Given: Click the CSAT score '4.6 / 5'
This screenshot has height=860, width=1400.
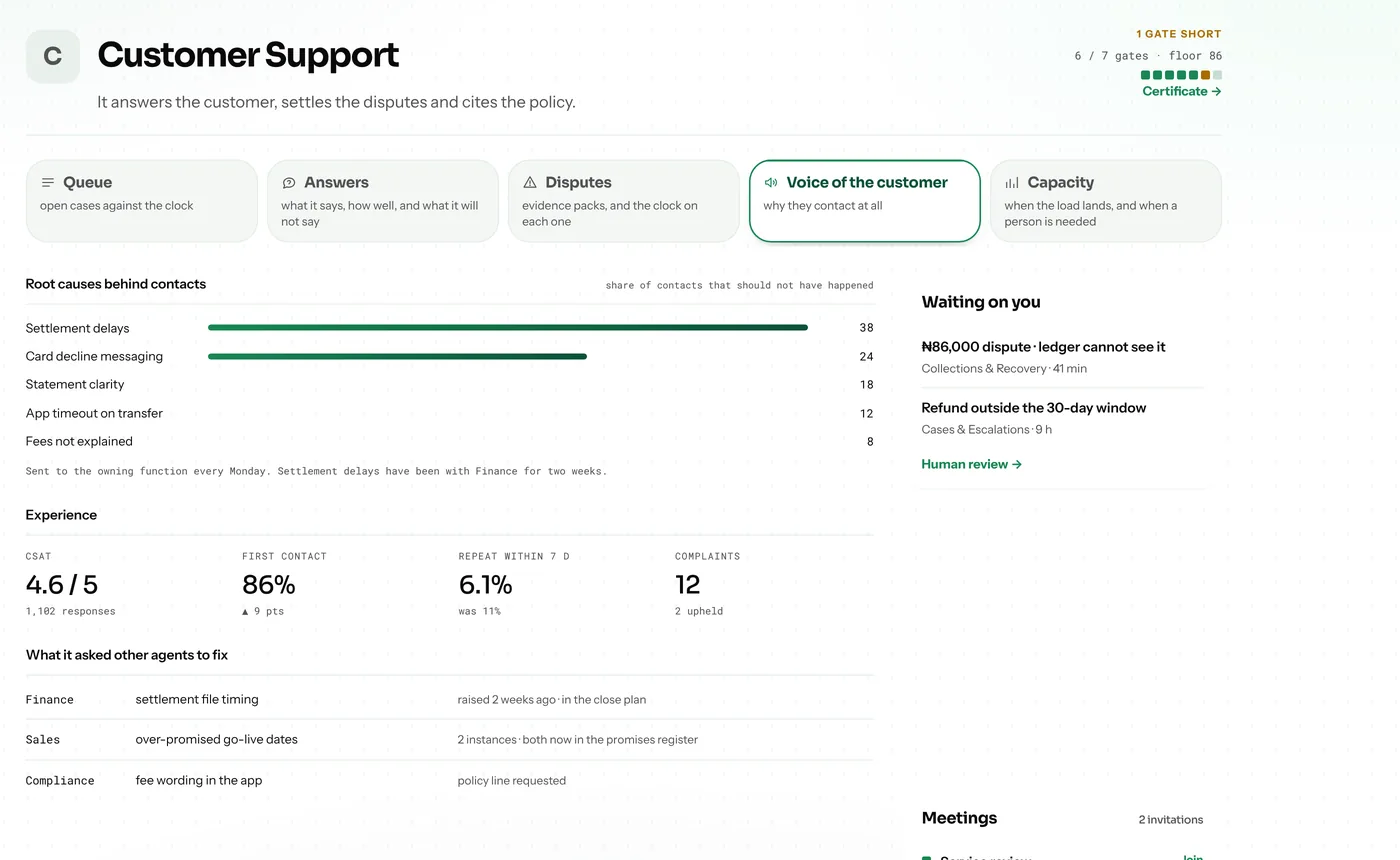Looking at the screenshot, I should click(x=62, y=584).
